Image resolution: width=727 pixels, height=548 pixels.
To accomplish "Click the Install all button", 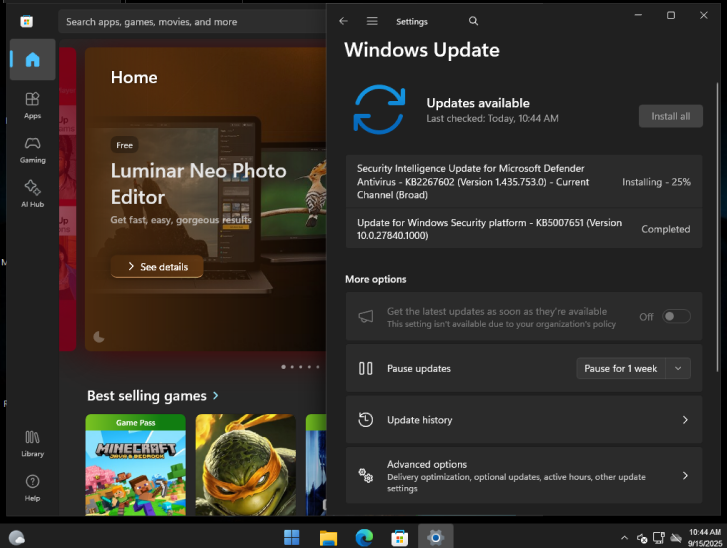I will tap(670, 116).
